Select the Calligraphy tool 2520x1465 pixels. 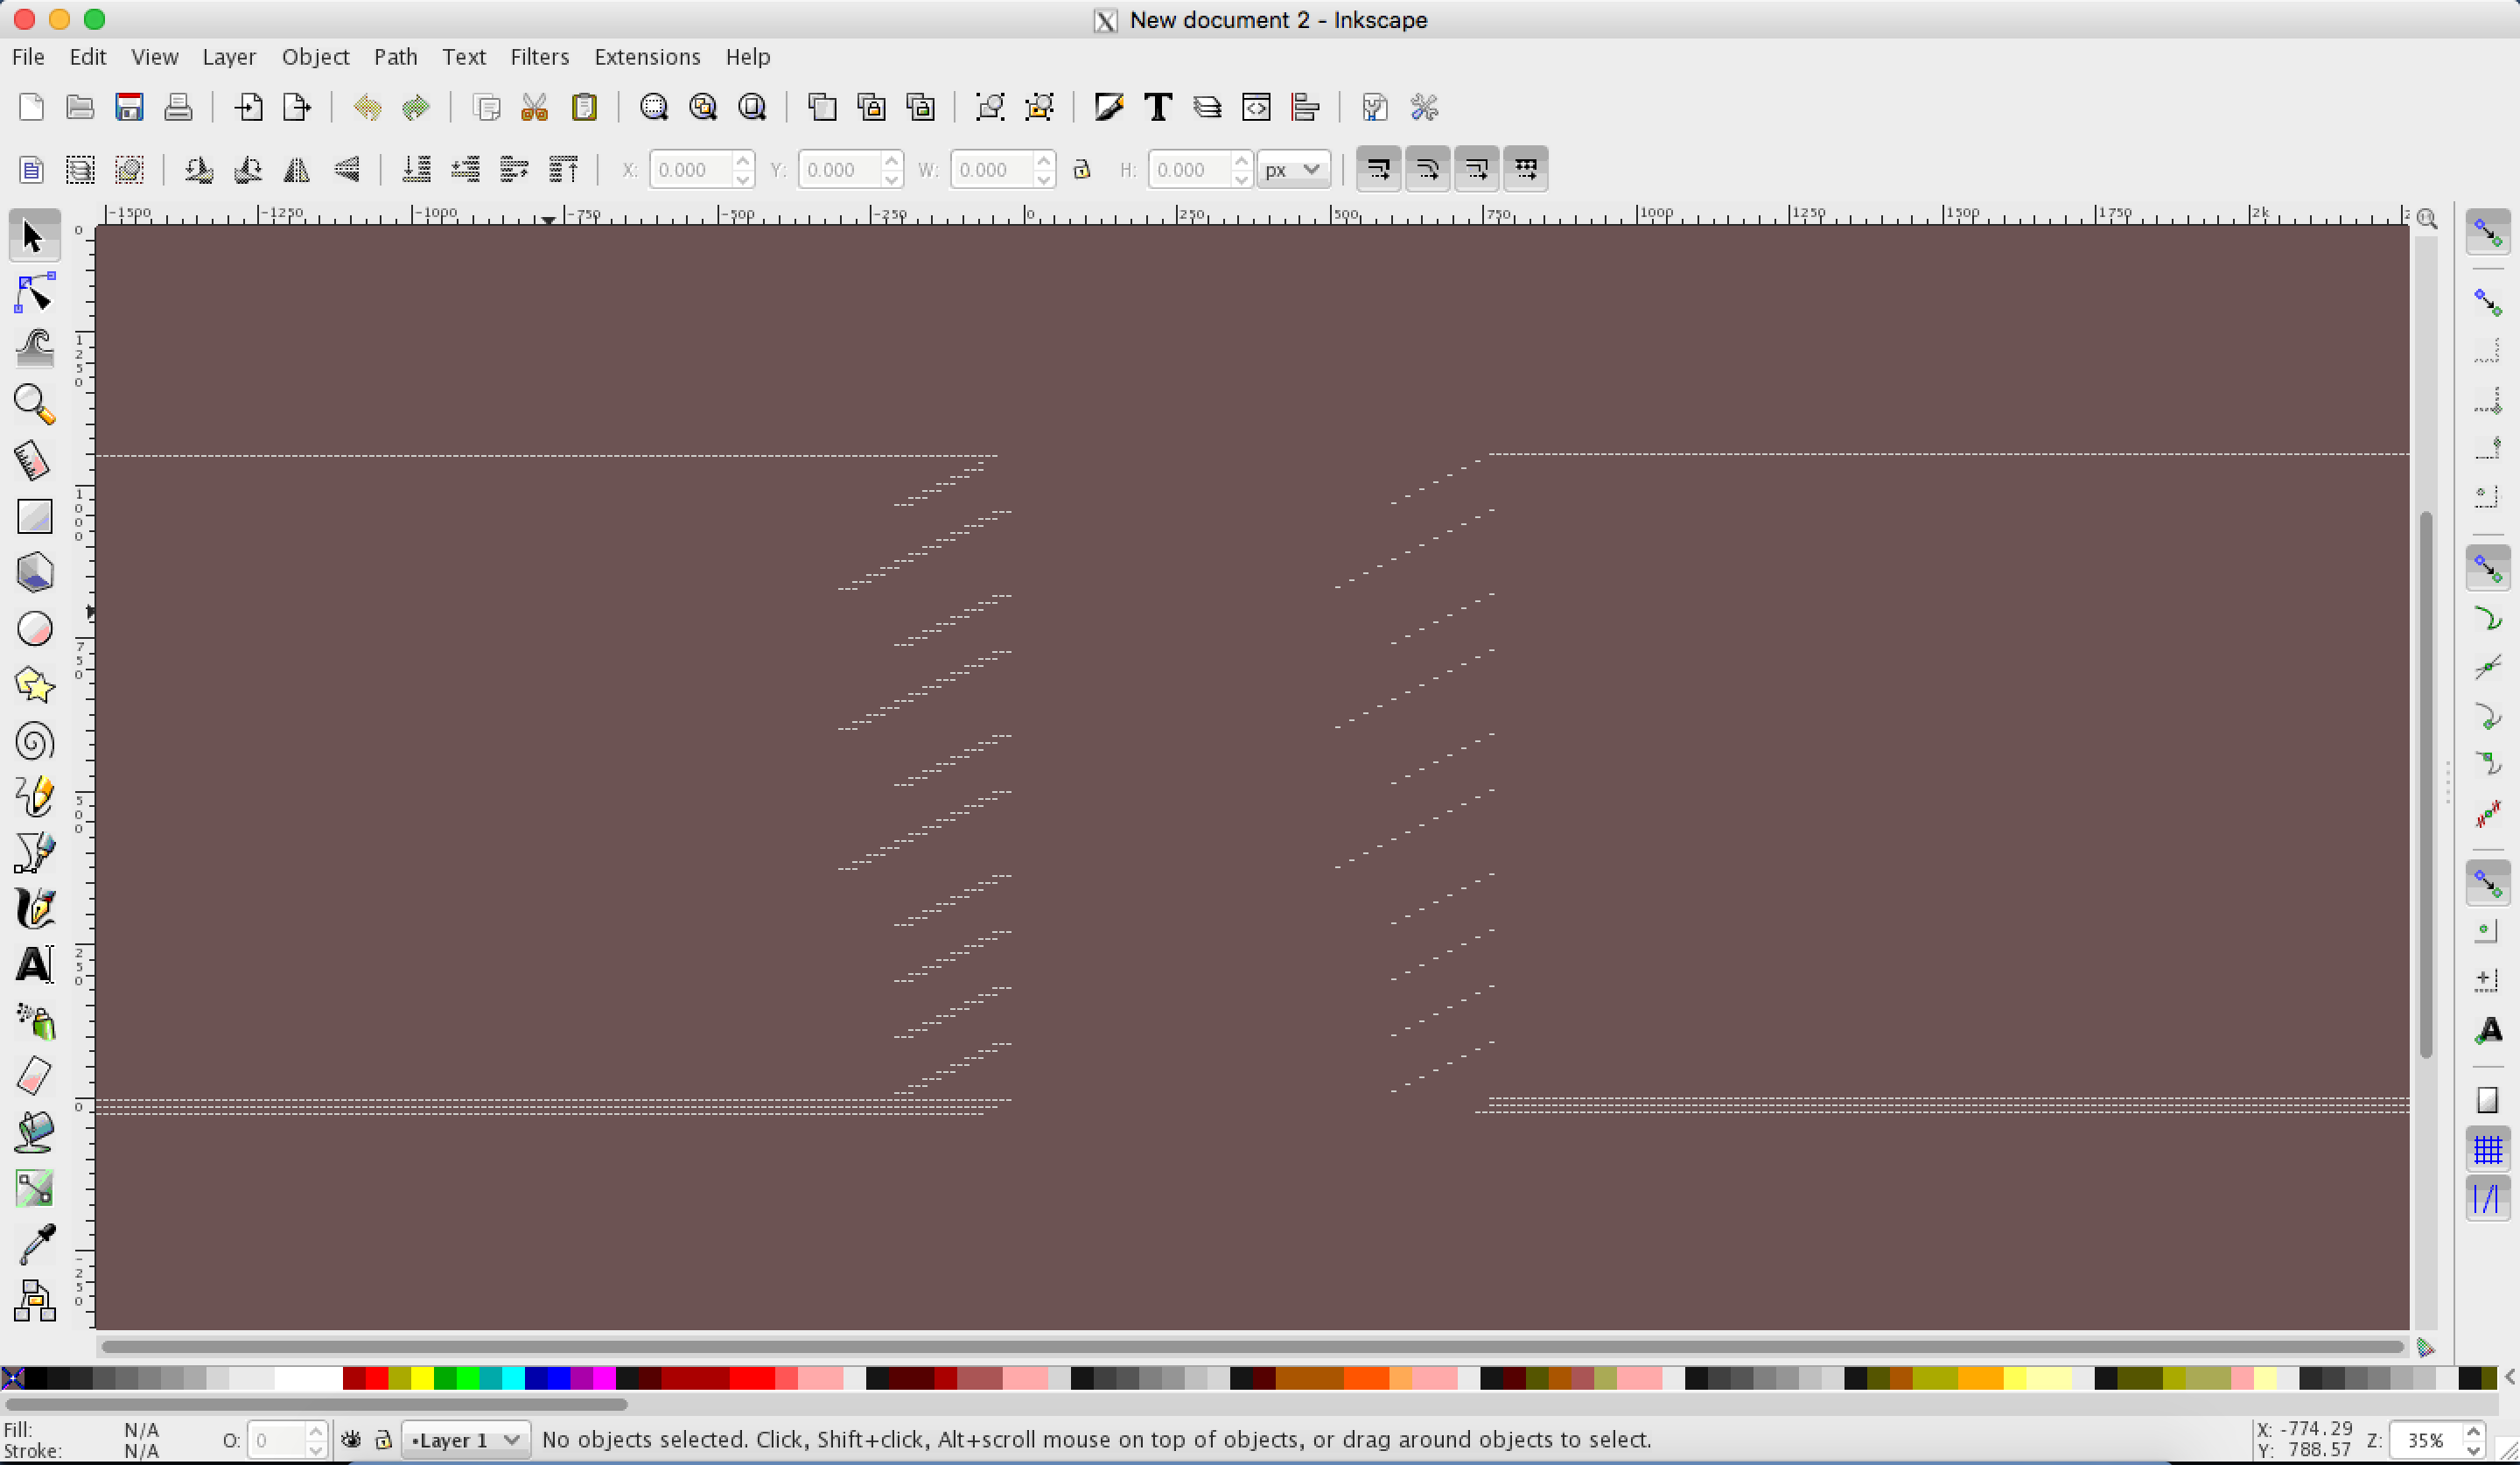[x=34, y=908]
